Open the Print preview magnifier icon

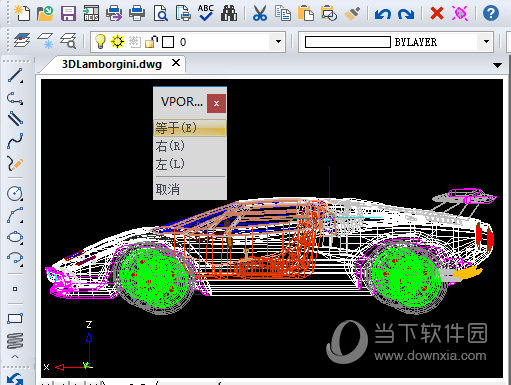[x=160, y=13]
